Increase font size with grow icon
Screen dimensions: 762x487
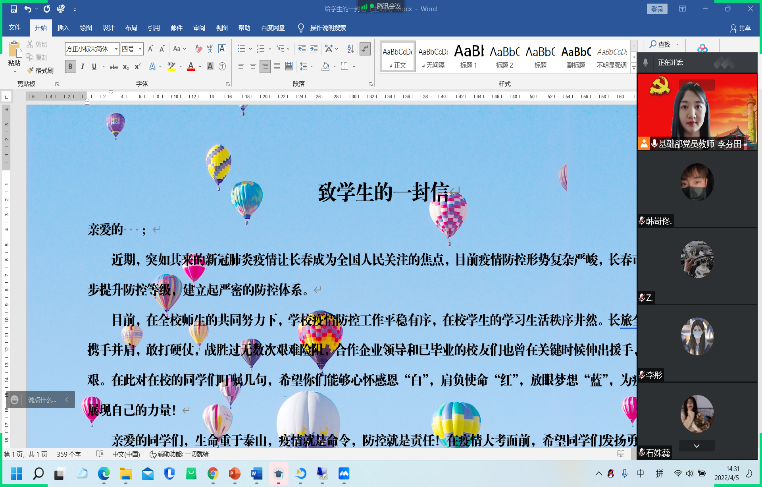click(x=151, y=49)
